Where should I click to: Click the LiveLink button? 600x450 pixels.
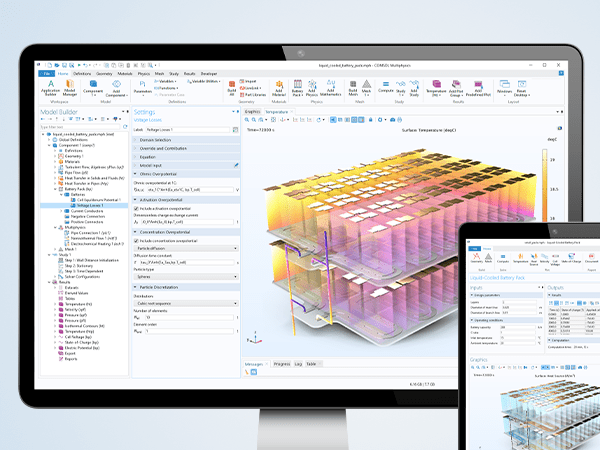pyautogui.click(x=251, y=88)
